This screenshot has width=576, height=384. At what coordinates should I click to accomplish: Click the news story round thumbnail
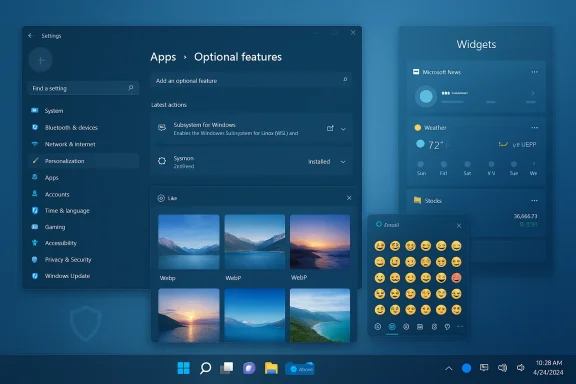[426, 96]
